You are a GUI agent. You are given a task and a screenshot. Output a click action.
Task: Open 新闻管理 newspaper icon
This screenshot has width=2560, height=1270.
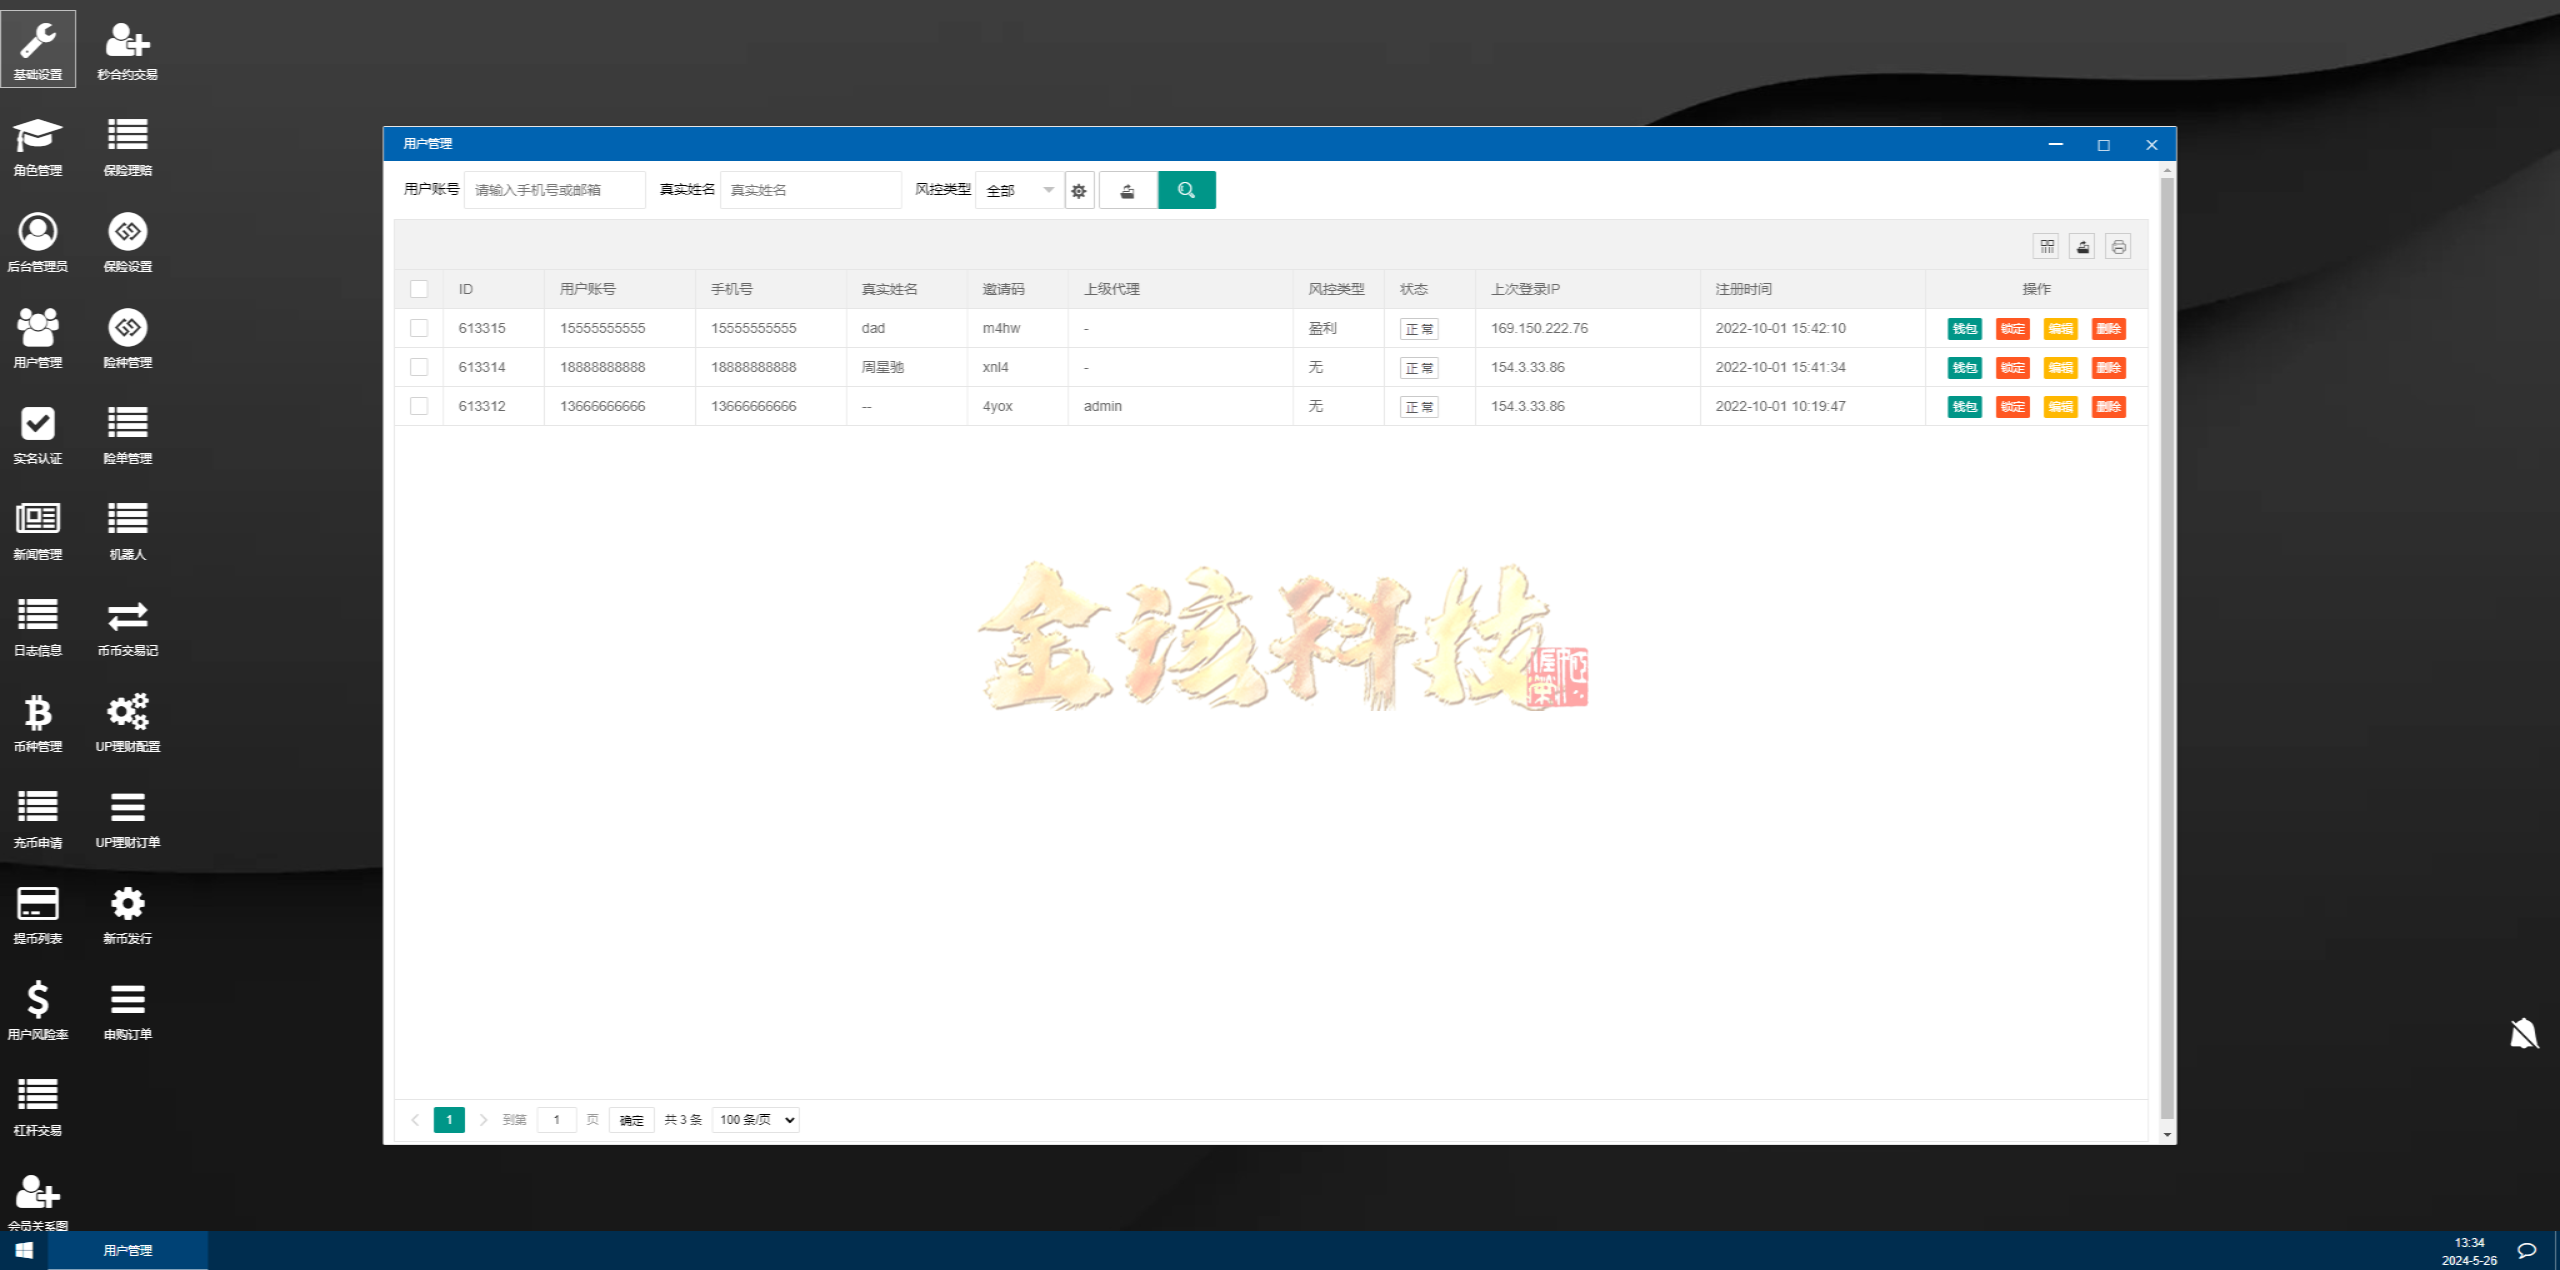(38, 529)
